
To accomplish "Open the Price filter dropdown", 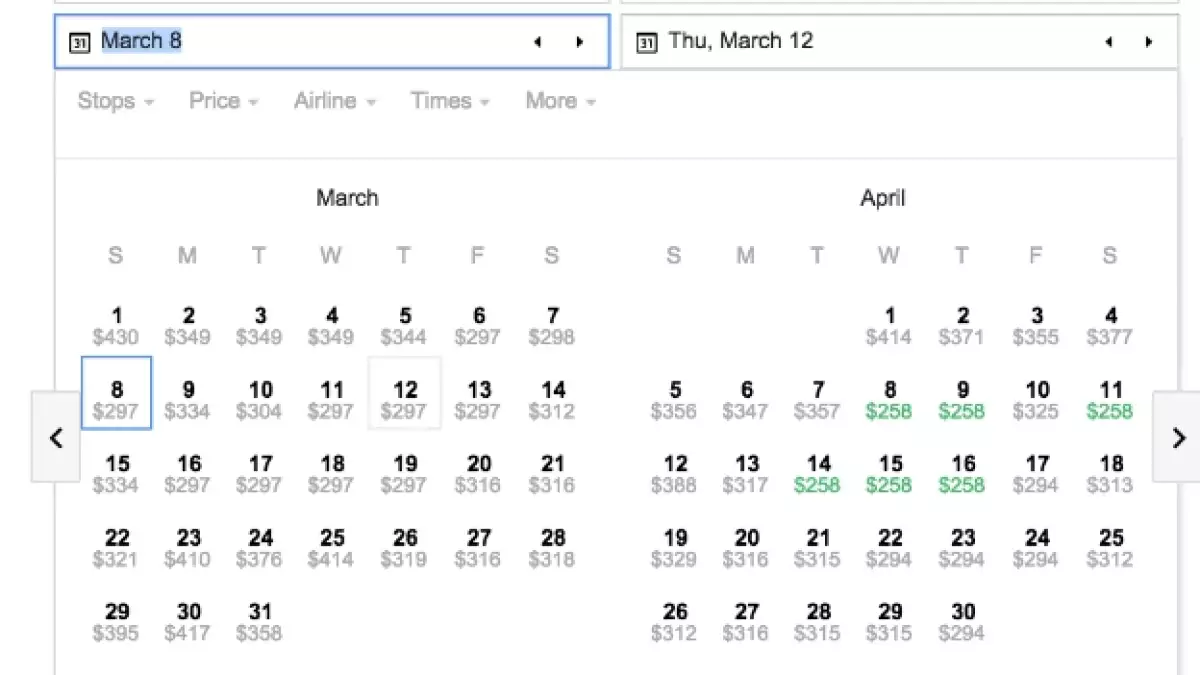I will (x=223, y=101).
